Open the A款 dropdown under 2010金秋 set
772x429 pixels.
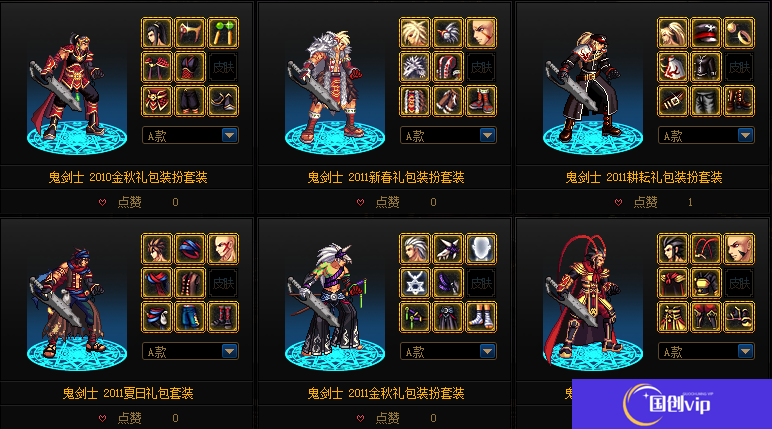[190, 135]
